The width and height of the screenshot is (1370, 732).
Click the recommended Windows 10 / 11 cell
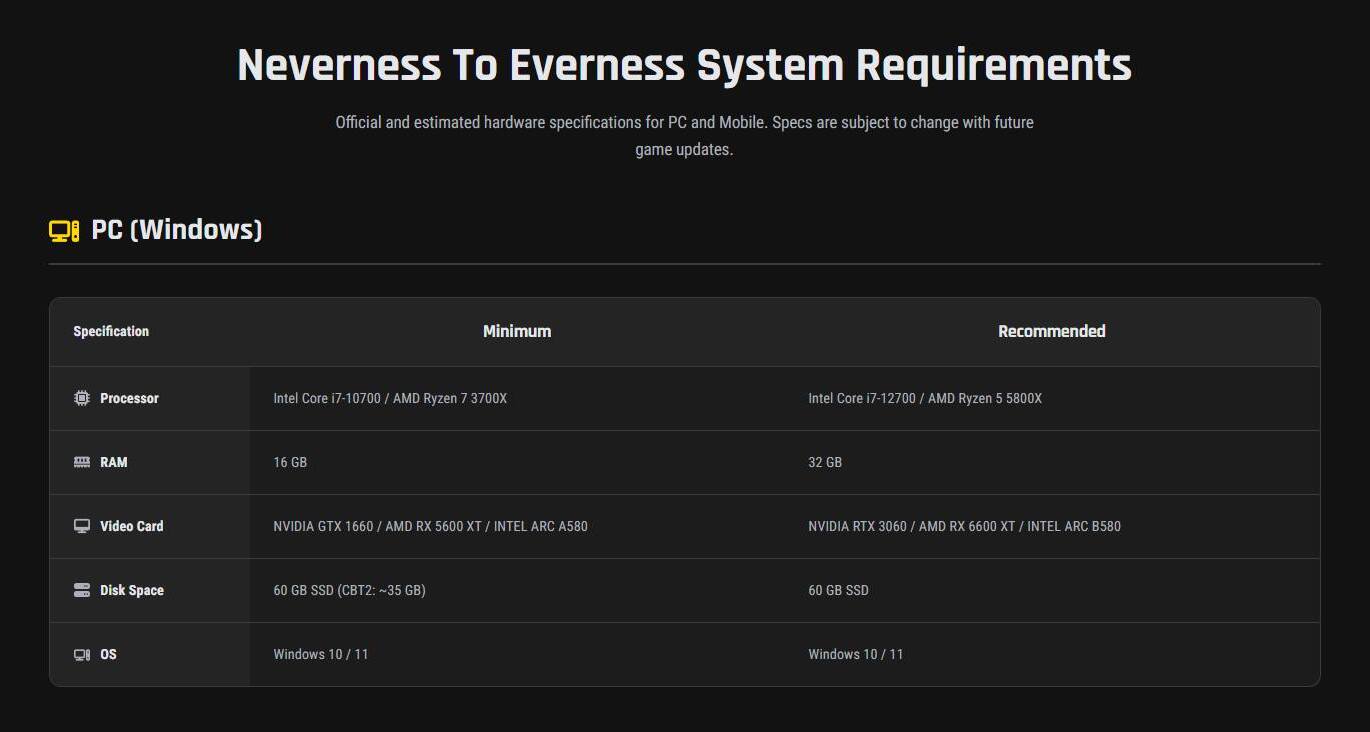point(855,654)
